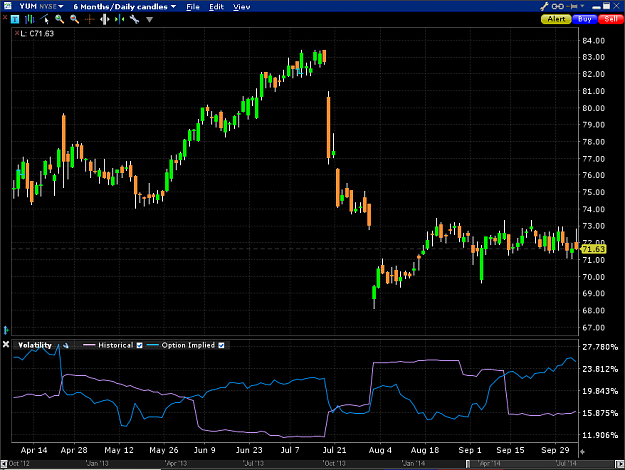The height and width of the screenshot is (470, 625).
Task: Select the text annotation T tool
Action: (x=15, y=19)
